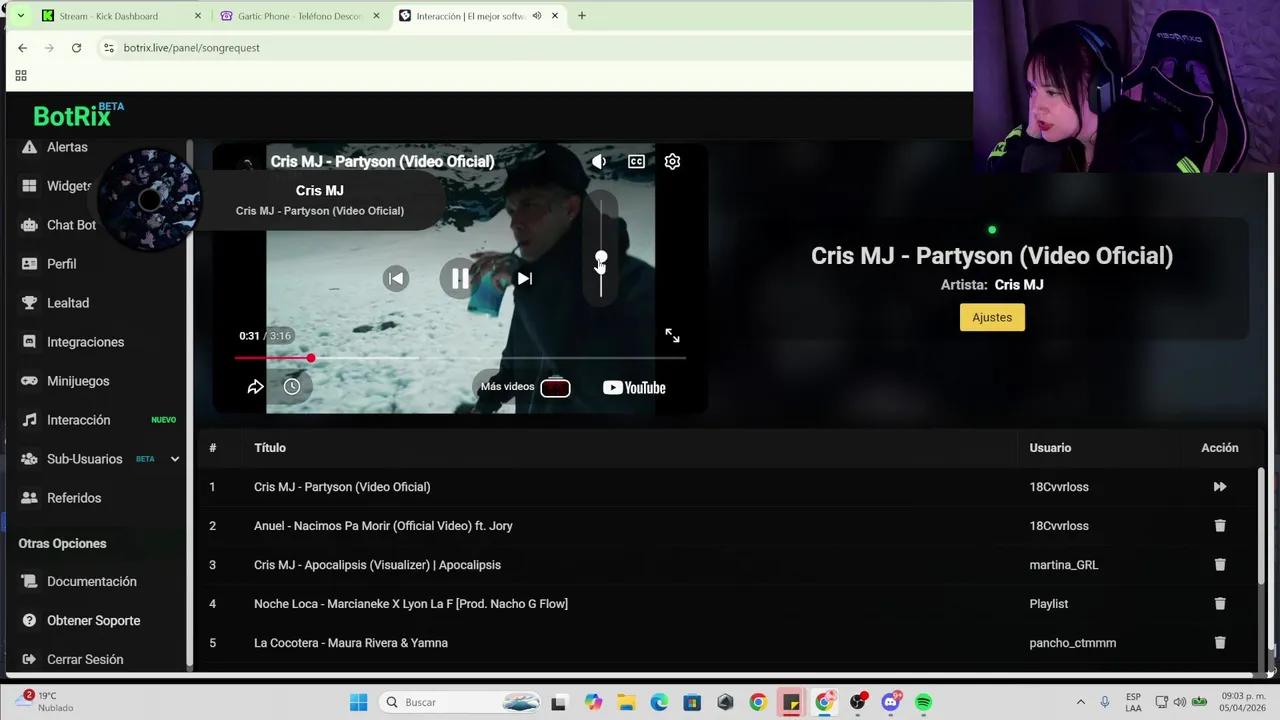The image size is (1280, 720).
Task: Select user pancho_ctmmm in queue
Action: pos(1073,643)
